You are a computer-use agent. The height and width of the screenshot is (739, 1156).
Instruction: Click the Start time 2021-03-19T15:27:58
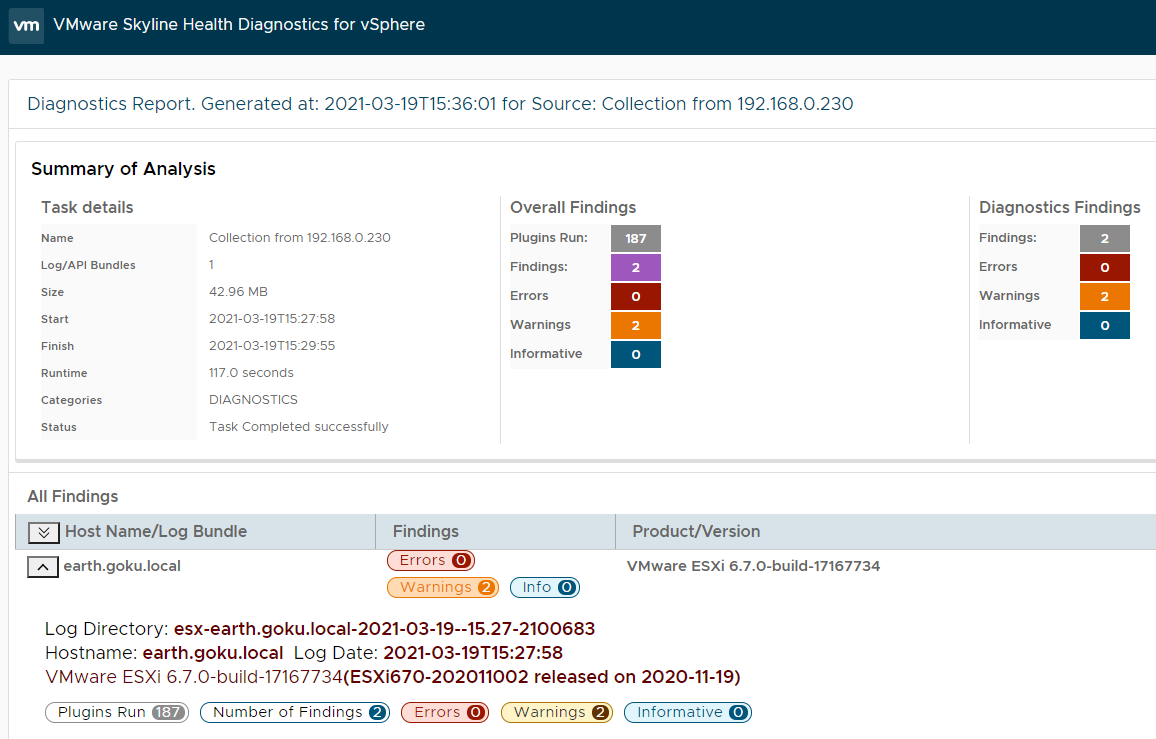tap(272, 319)
